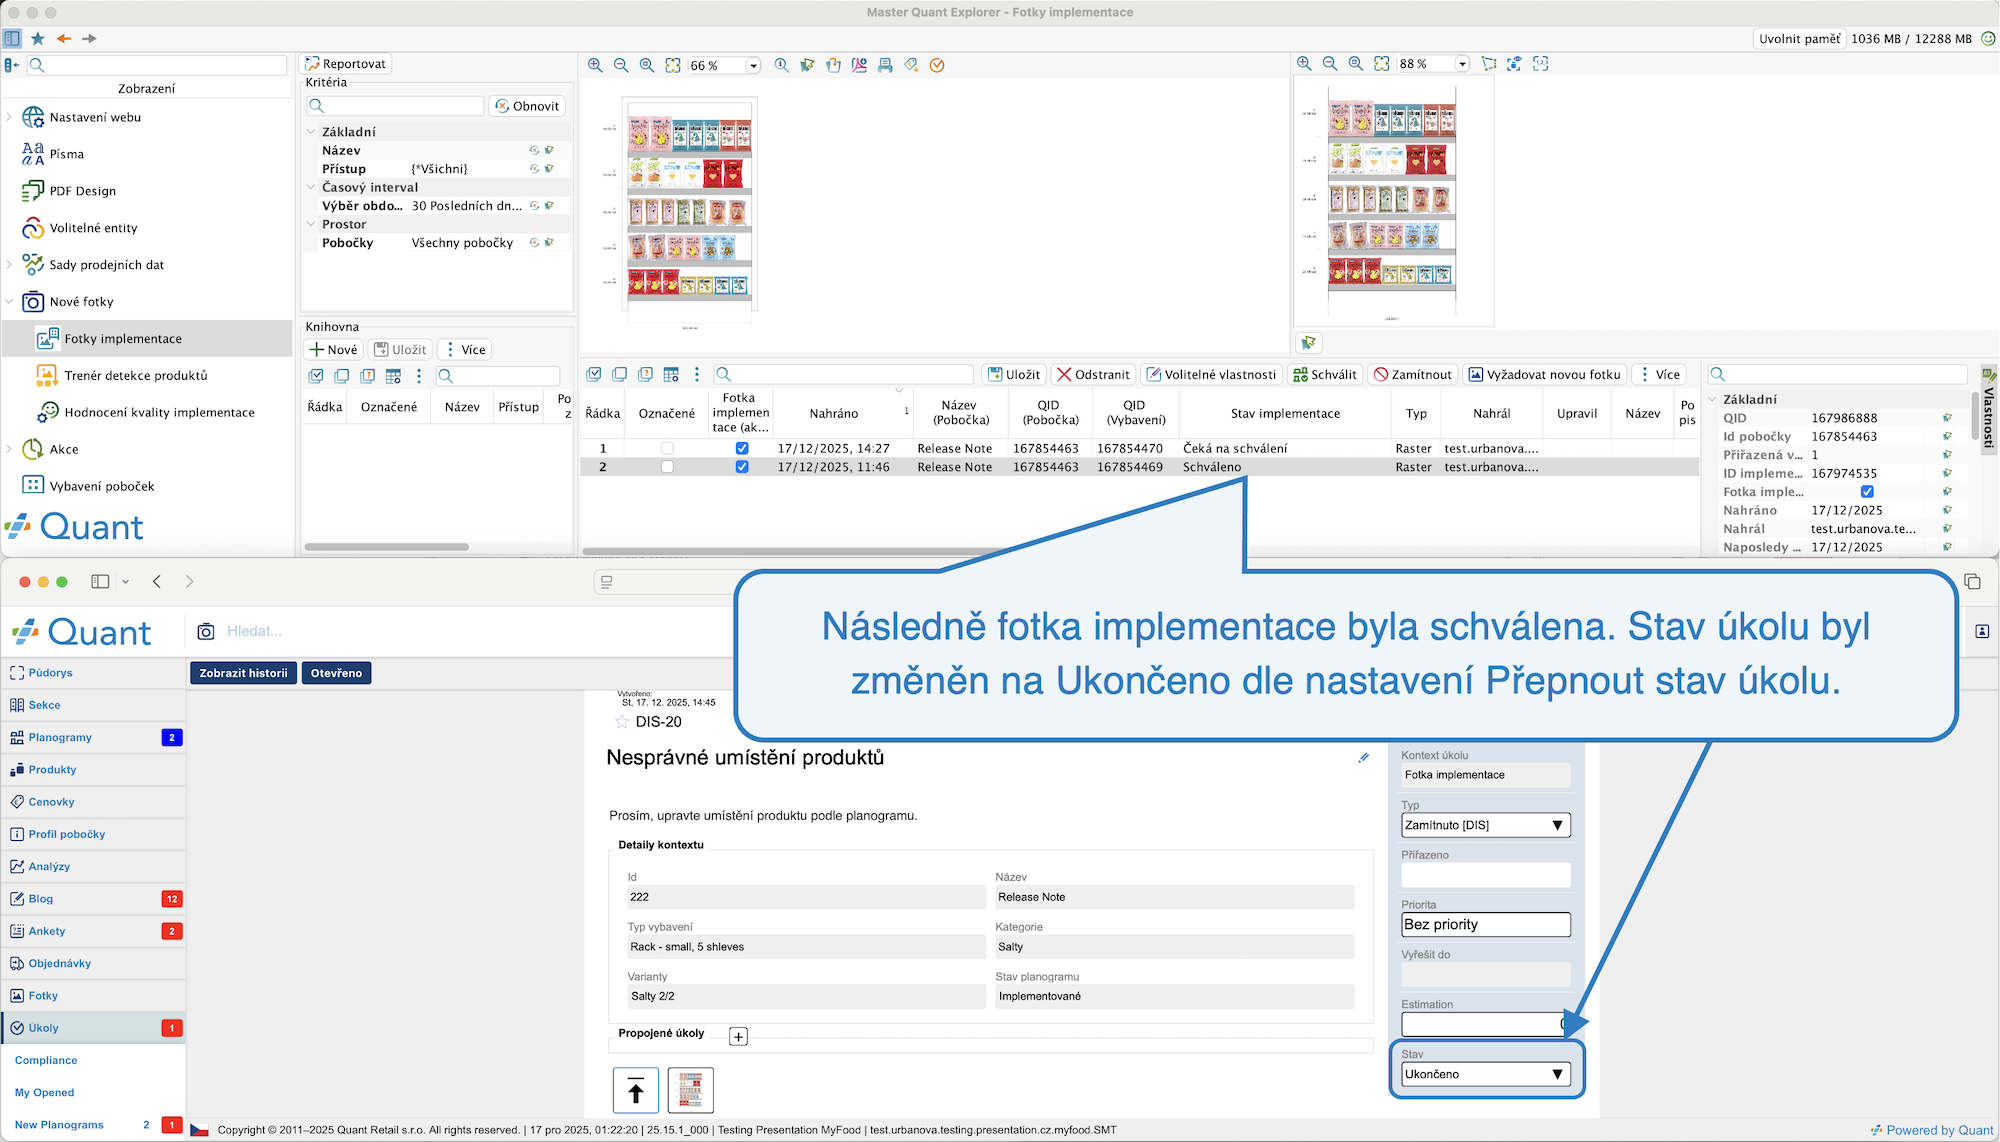Click the Zobrazit historii button
This screenshot has width=2000, height=1142.
tap(243, 673)
